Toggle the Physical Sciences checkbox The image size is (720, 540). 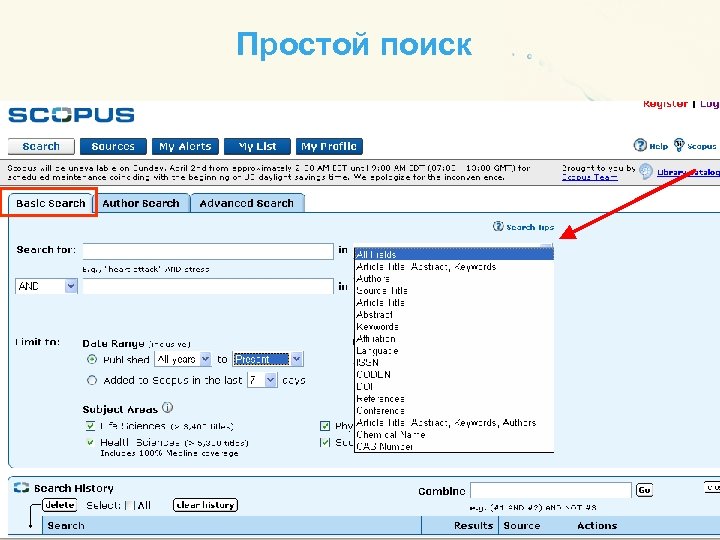325,426
